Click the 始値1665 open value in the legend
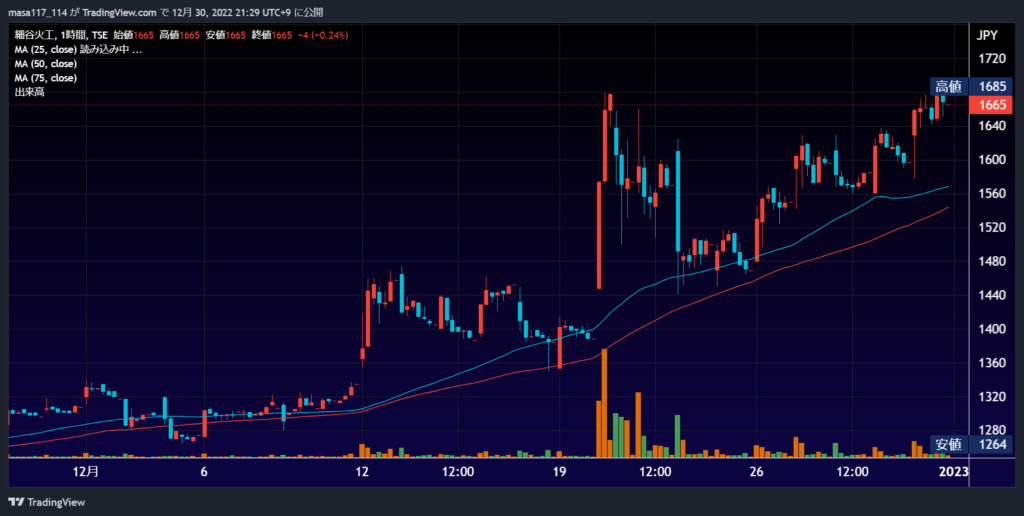 pyautogui.click(x=133, y=35)
